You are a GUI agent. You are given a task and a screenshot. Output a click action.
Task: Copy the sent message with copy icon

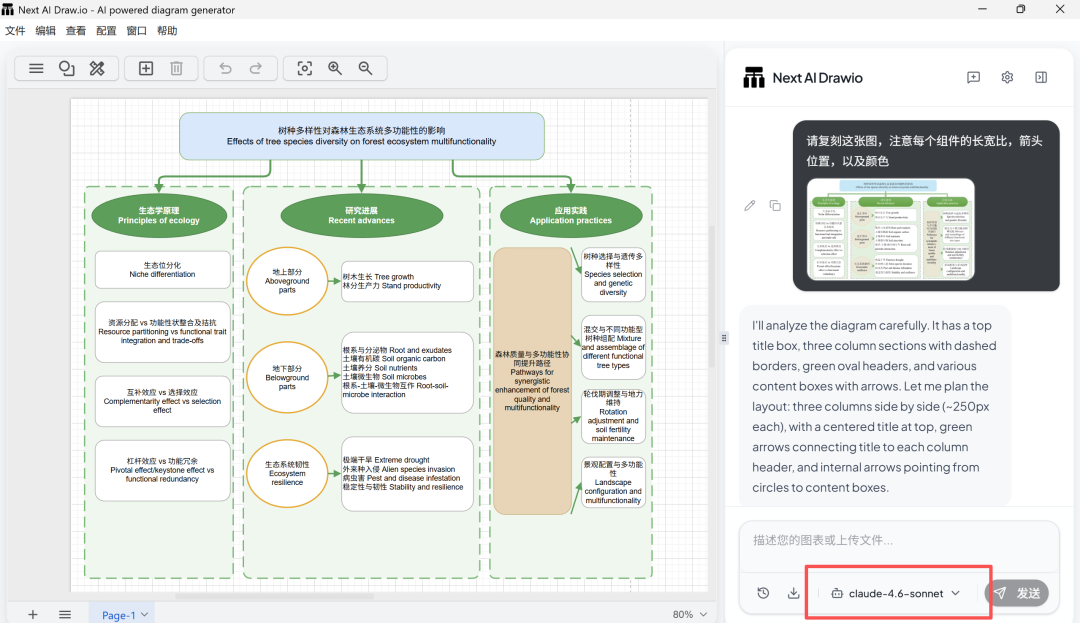pos(775,206)
